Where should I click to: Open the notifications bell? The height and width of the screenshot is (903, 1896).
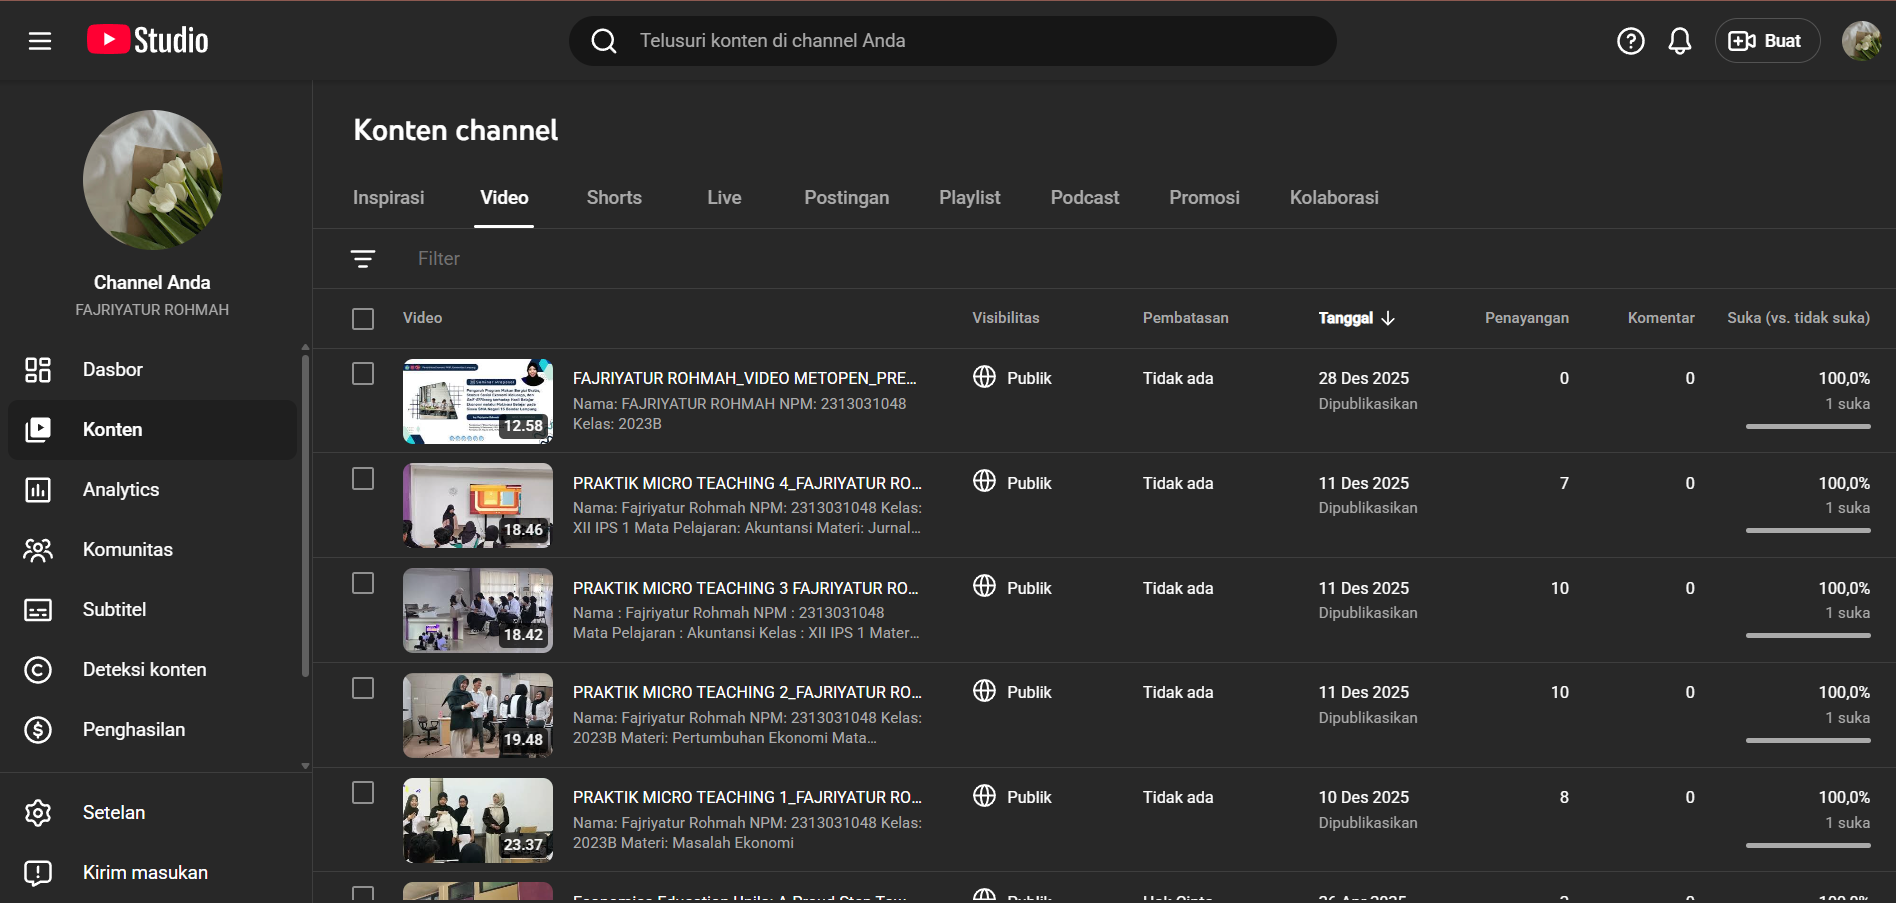[1680, 41]
